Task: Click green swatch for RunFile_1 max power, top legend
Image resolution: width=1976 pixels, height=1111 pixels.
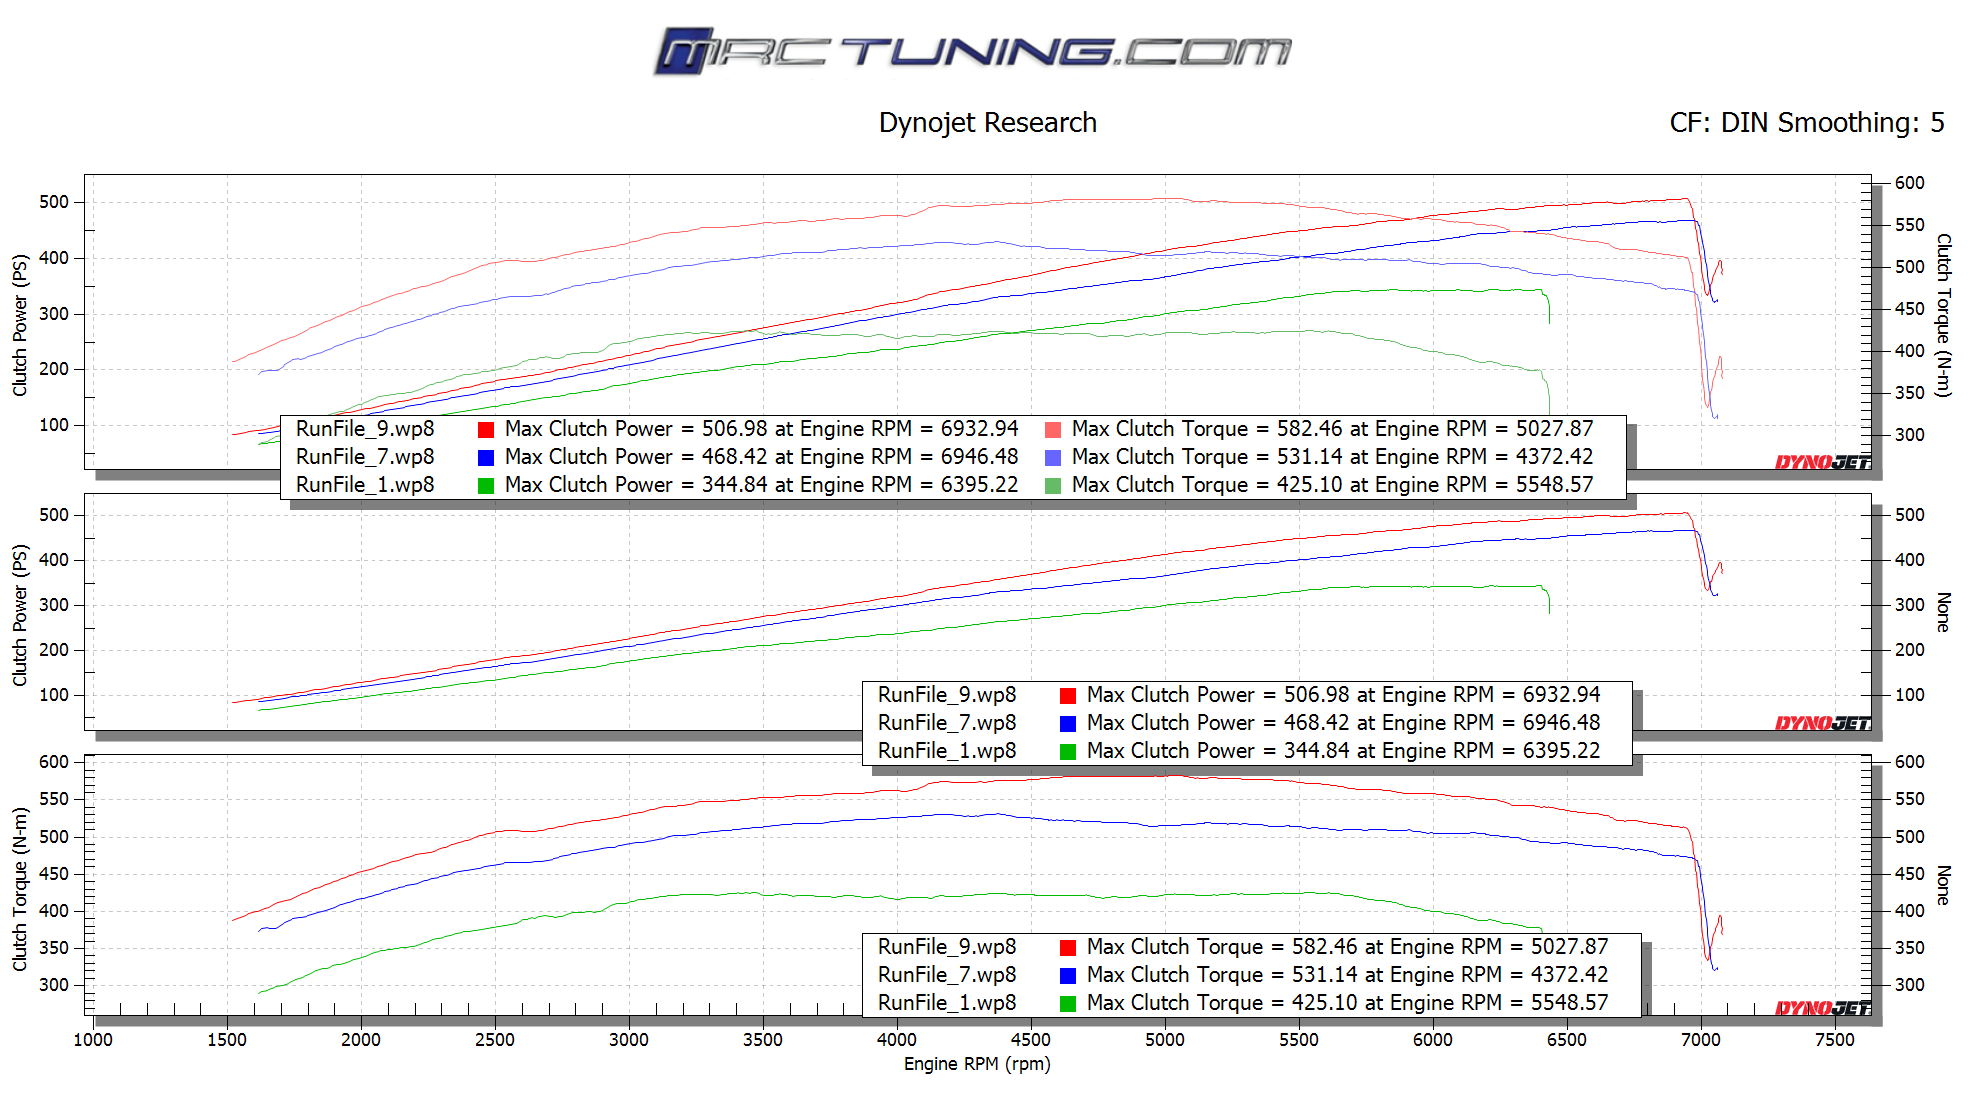Action: (486, 486)
